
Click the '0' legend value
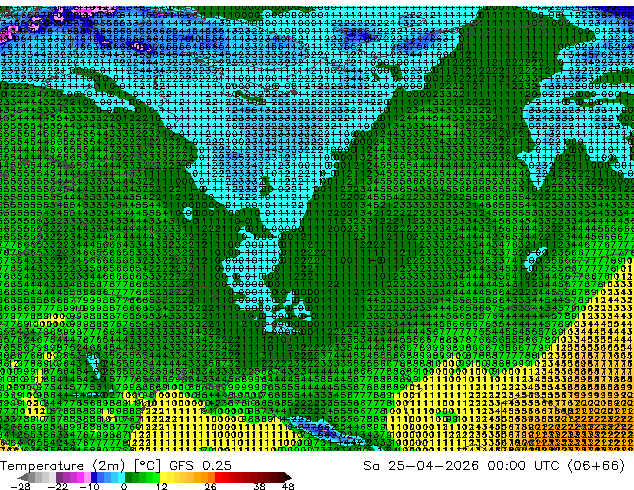(x=124, y=486)
